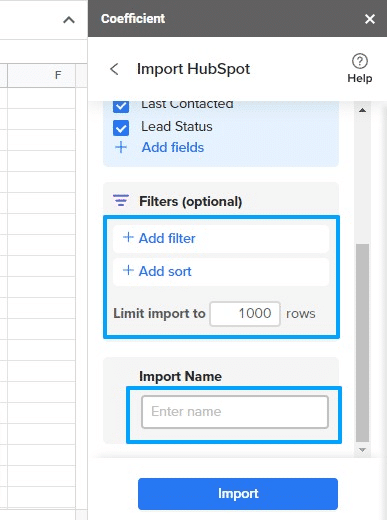
Task: Uncheck the Lead Status field checkbox
Action: point(121,128)
